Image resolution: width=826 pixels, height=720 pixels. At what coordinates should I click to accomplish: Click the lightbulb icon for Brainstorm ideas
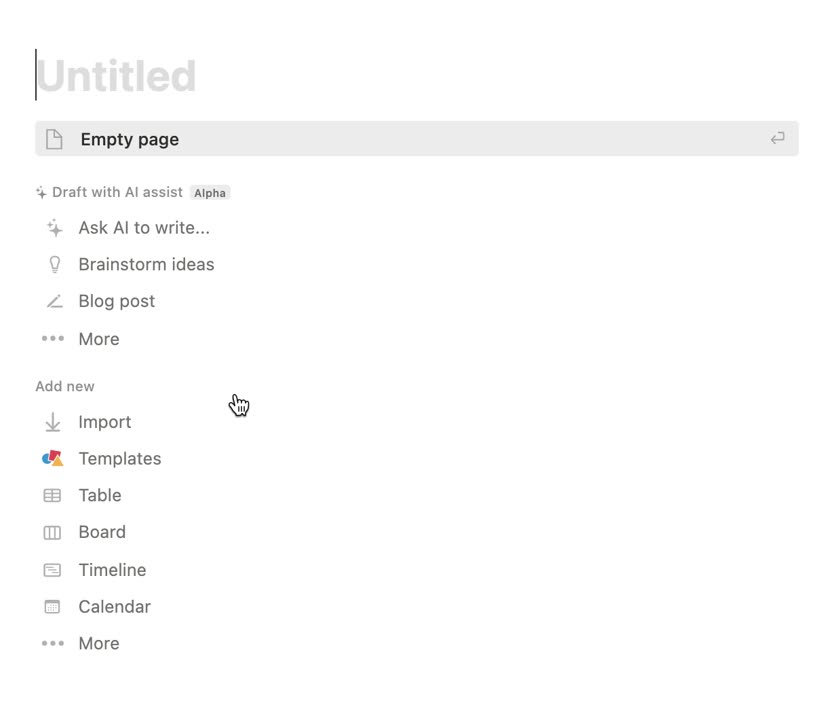(54, 265)
